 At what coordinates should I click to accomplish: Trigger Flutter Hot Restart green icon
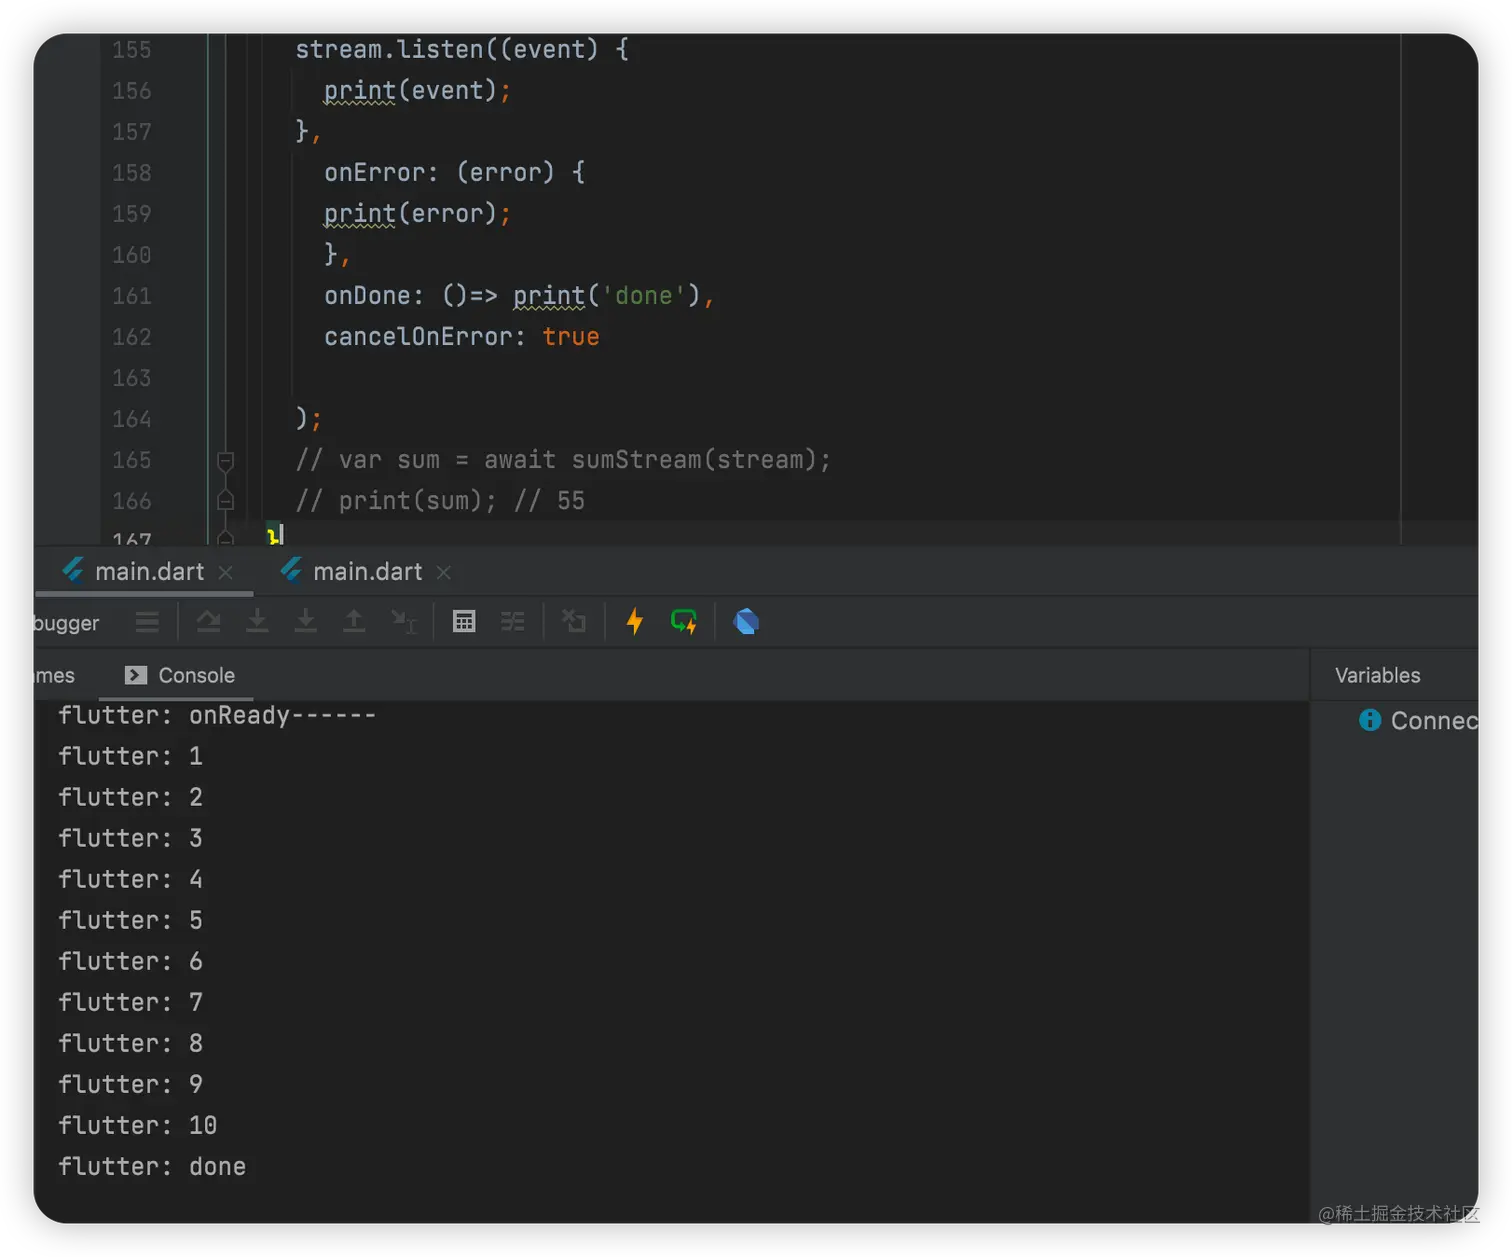click(684, 622)
